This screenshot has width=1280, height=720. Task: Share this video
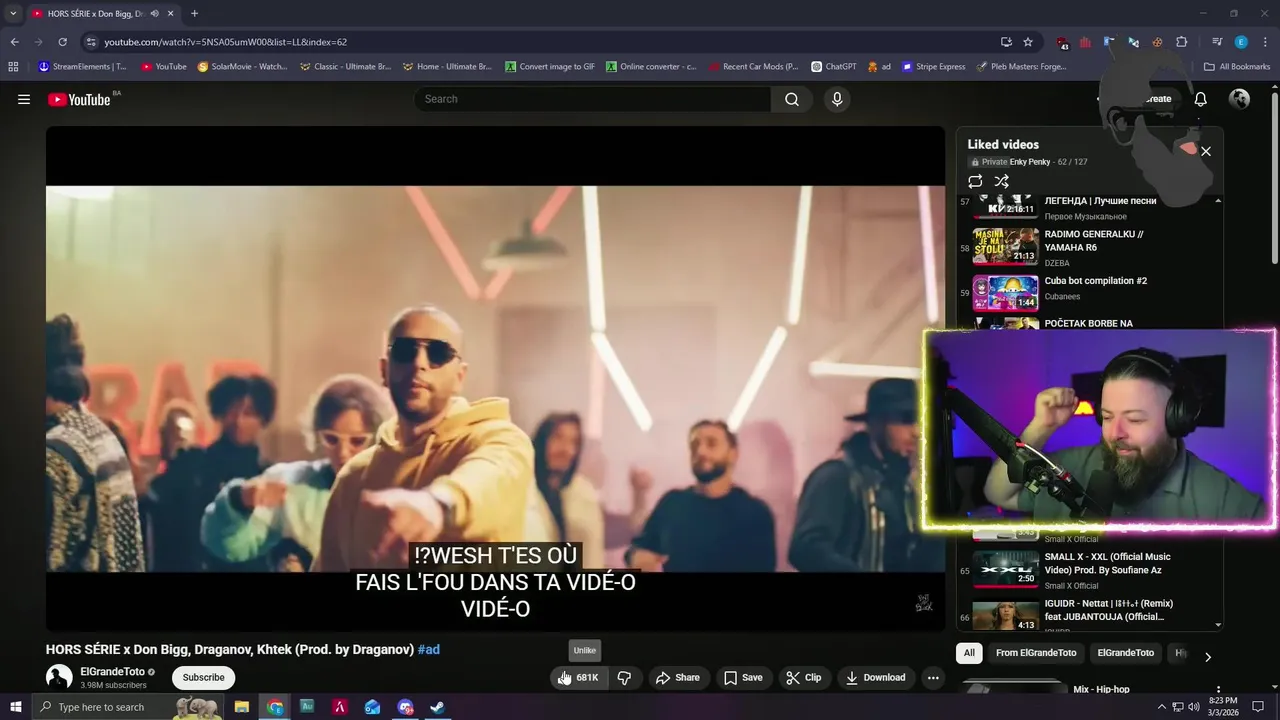[677, 678]
